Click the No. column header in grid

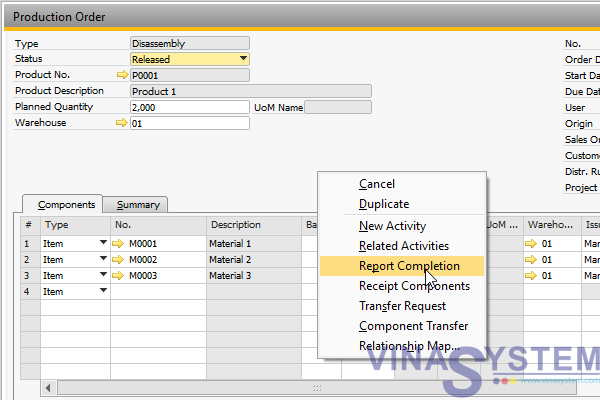pyautogui.click(x=158, y=225)
